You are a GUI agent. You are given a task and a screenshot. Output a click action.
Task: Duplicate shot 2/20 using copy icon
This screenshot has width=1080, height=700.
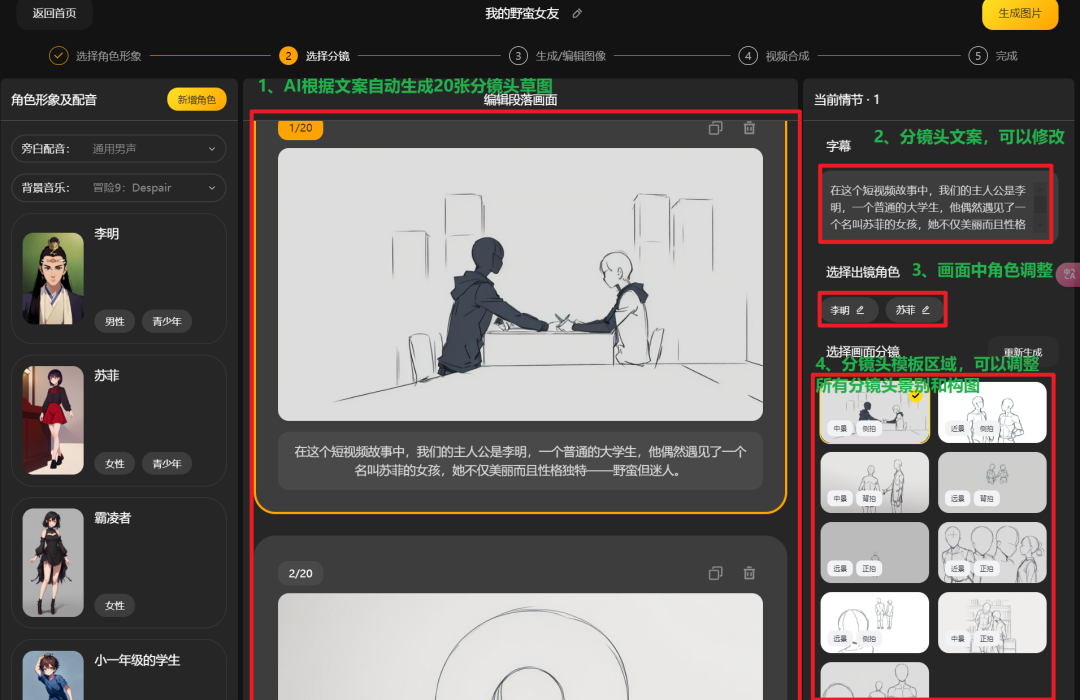pyautogui.click(x=715, y=572)
